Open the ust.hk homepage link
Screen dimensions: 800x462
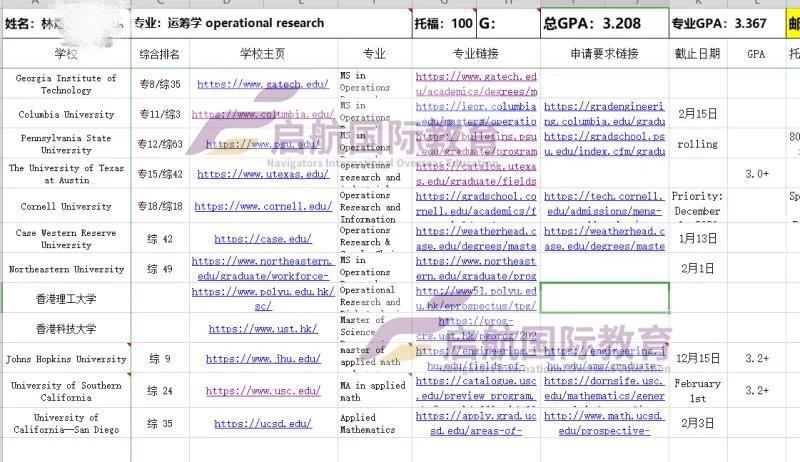tap(263, 329)
